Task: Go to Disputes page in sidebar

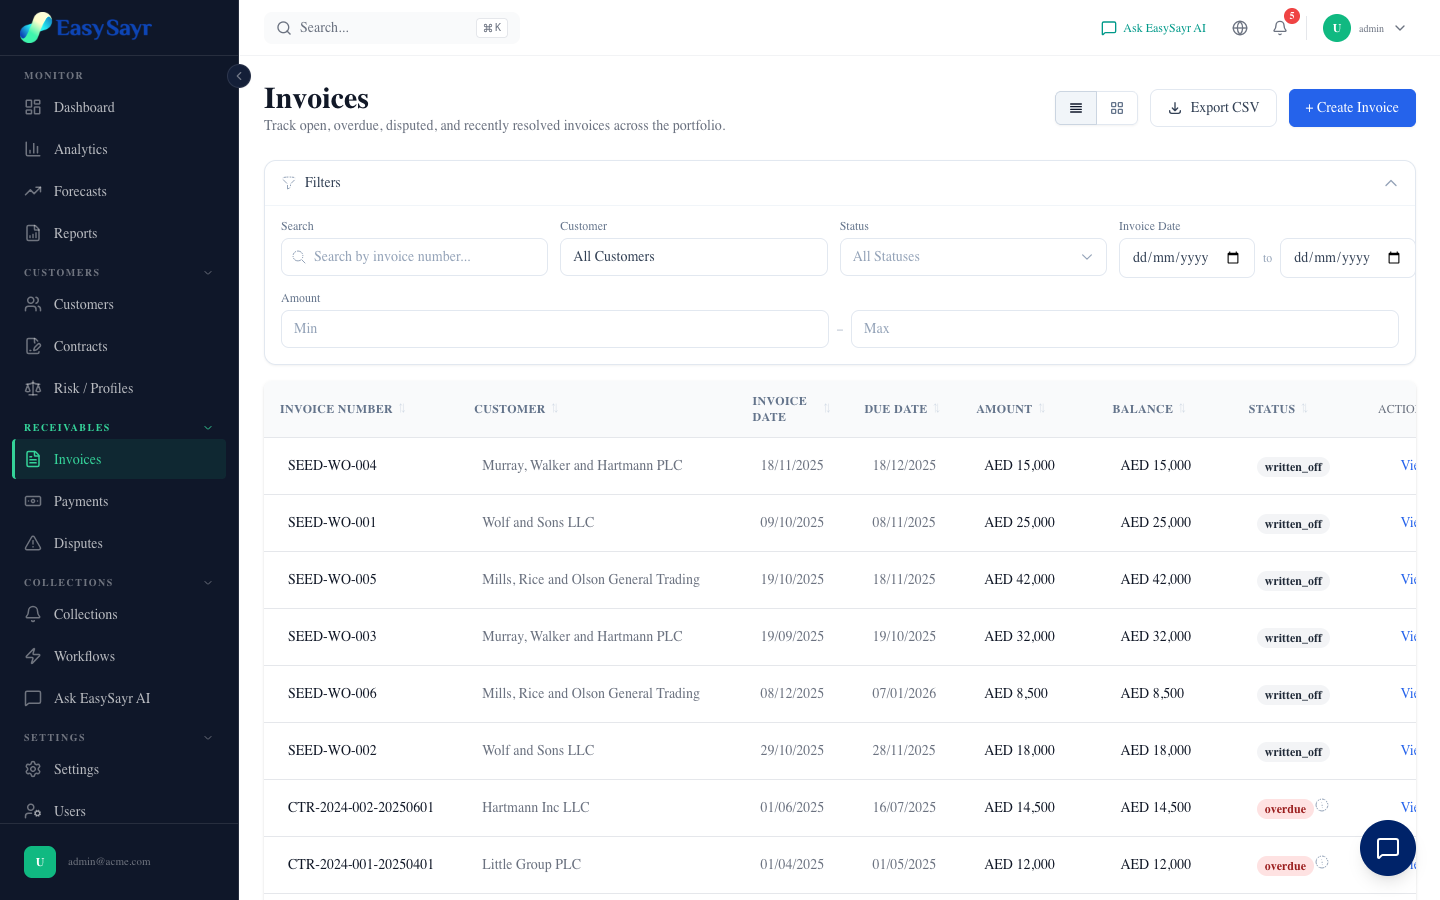Action: [78, 543]
